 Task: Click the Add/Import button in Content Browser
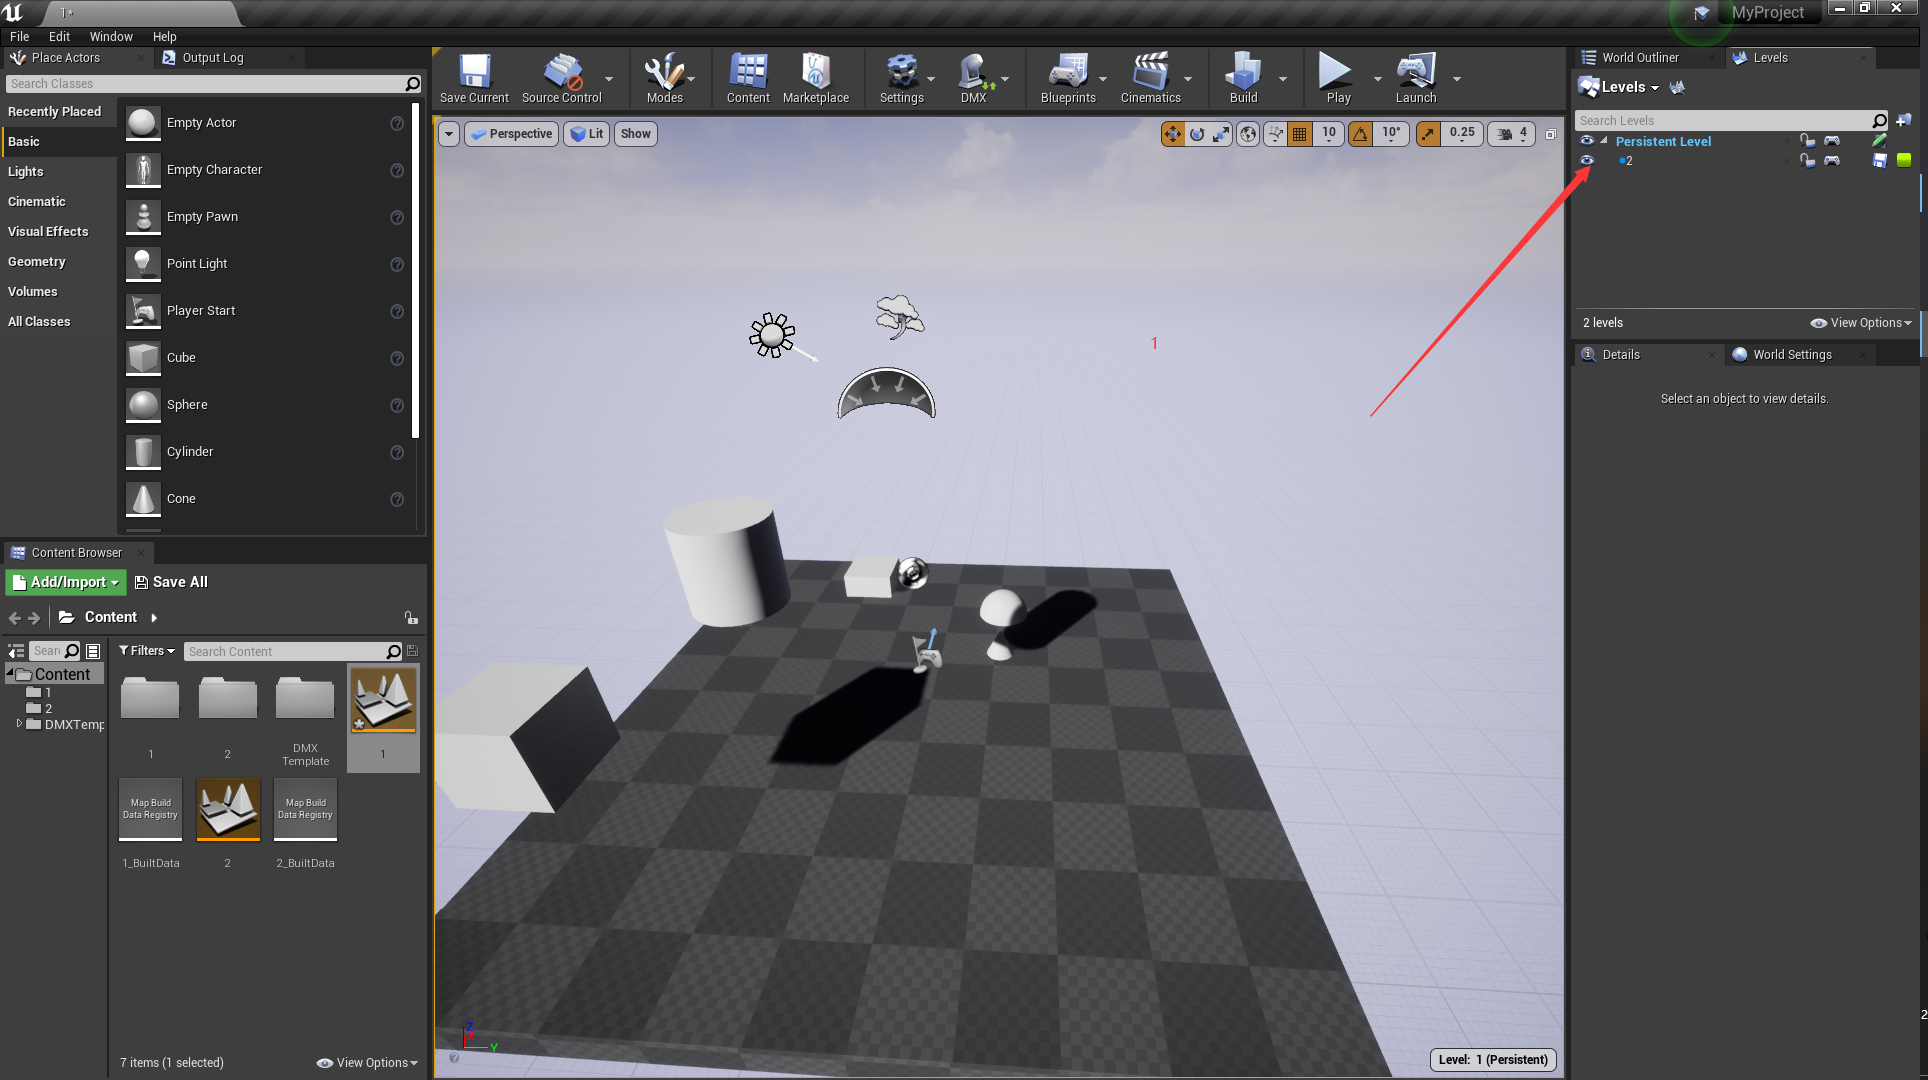[x=64, y=581]
